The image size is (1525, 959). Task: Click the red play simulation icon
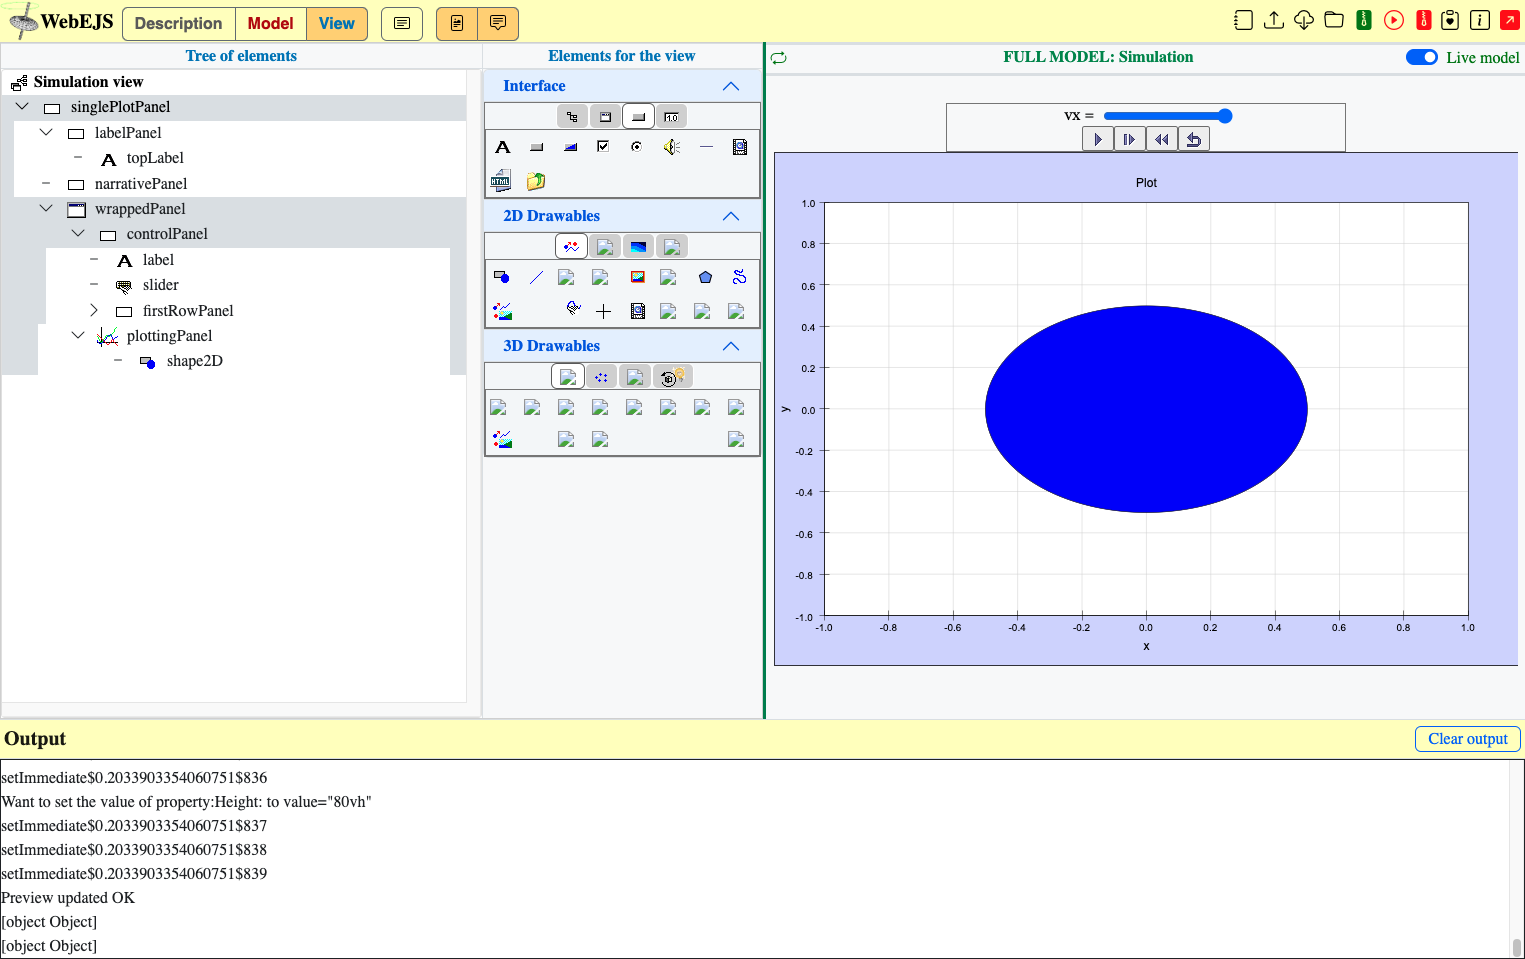(x=1393, y=20)
